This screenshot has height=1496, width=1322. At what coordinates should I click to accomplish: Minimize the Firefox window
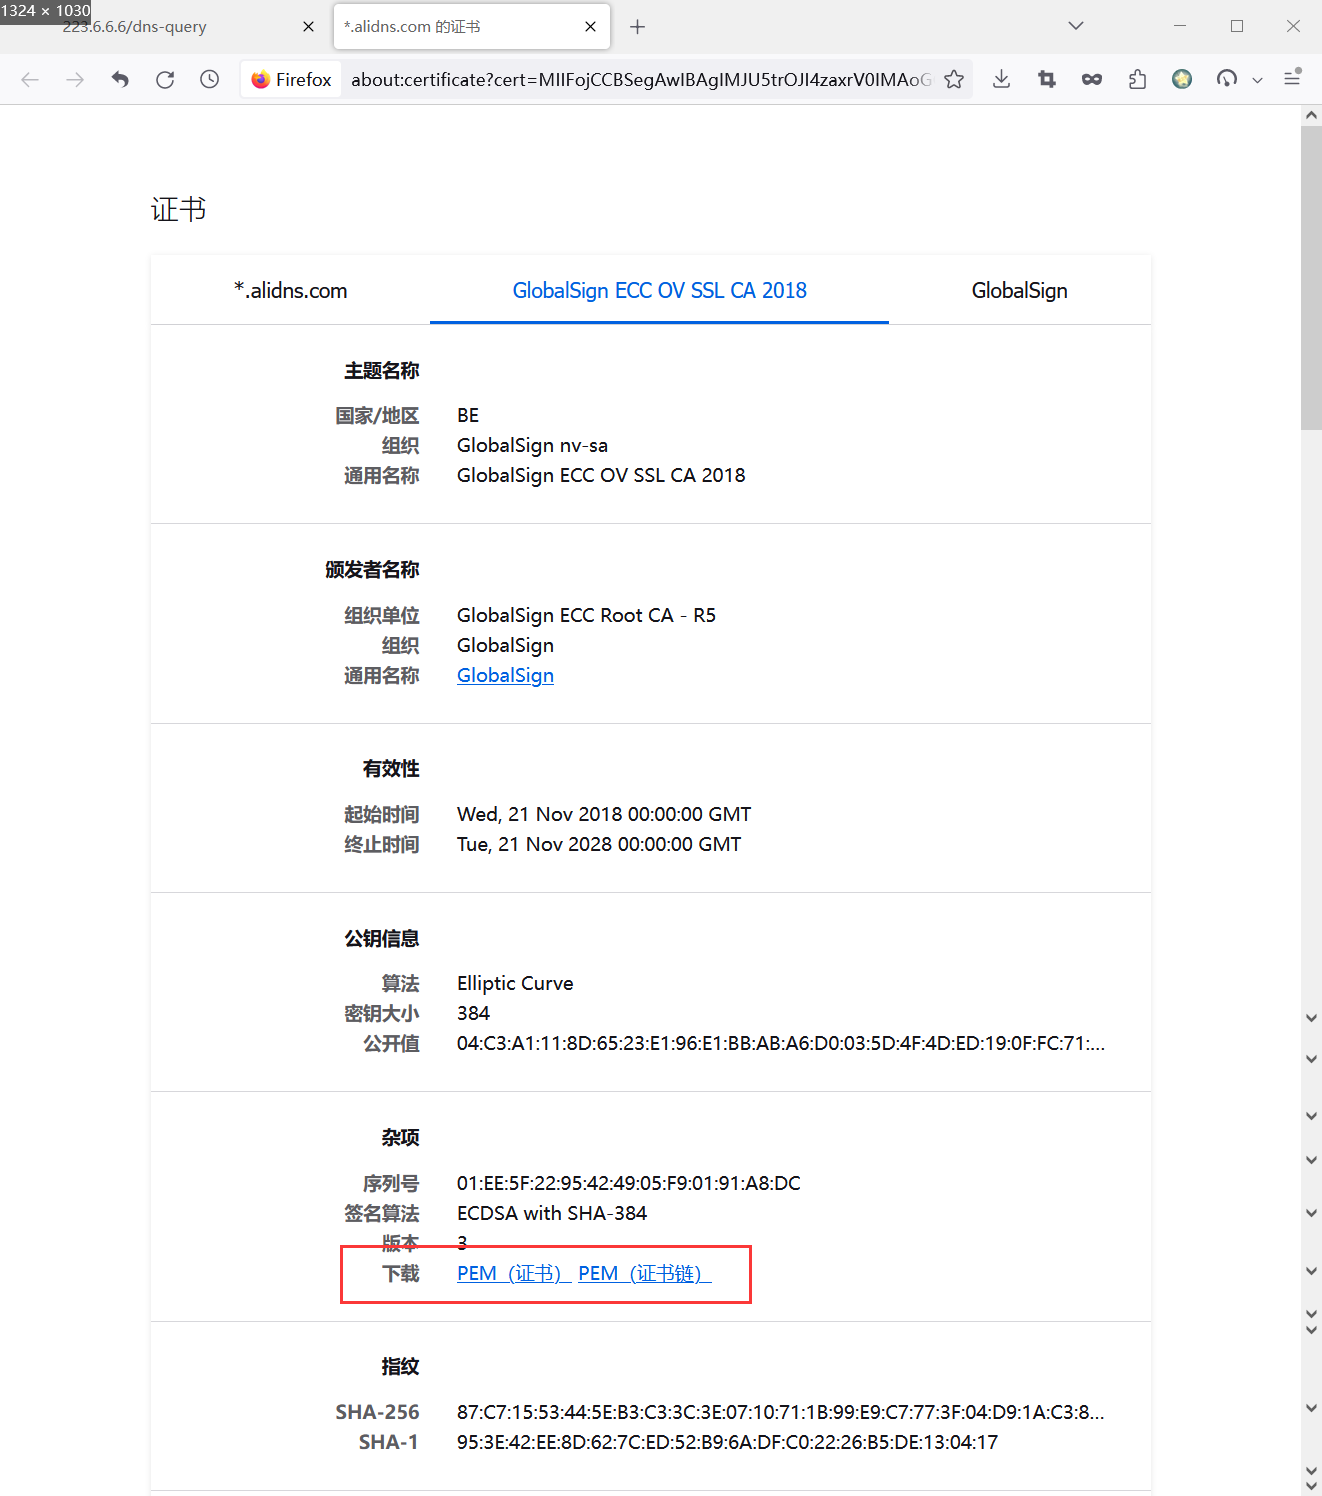pos(1180,26)
